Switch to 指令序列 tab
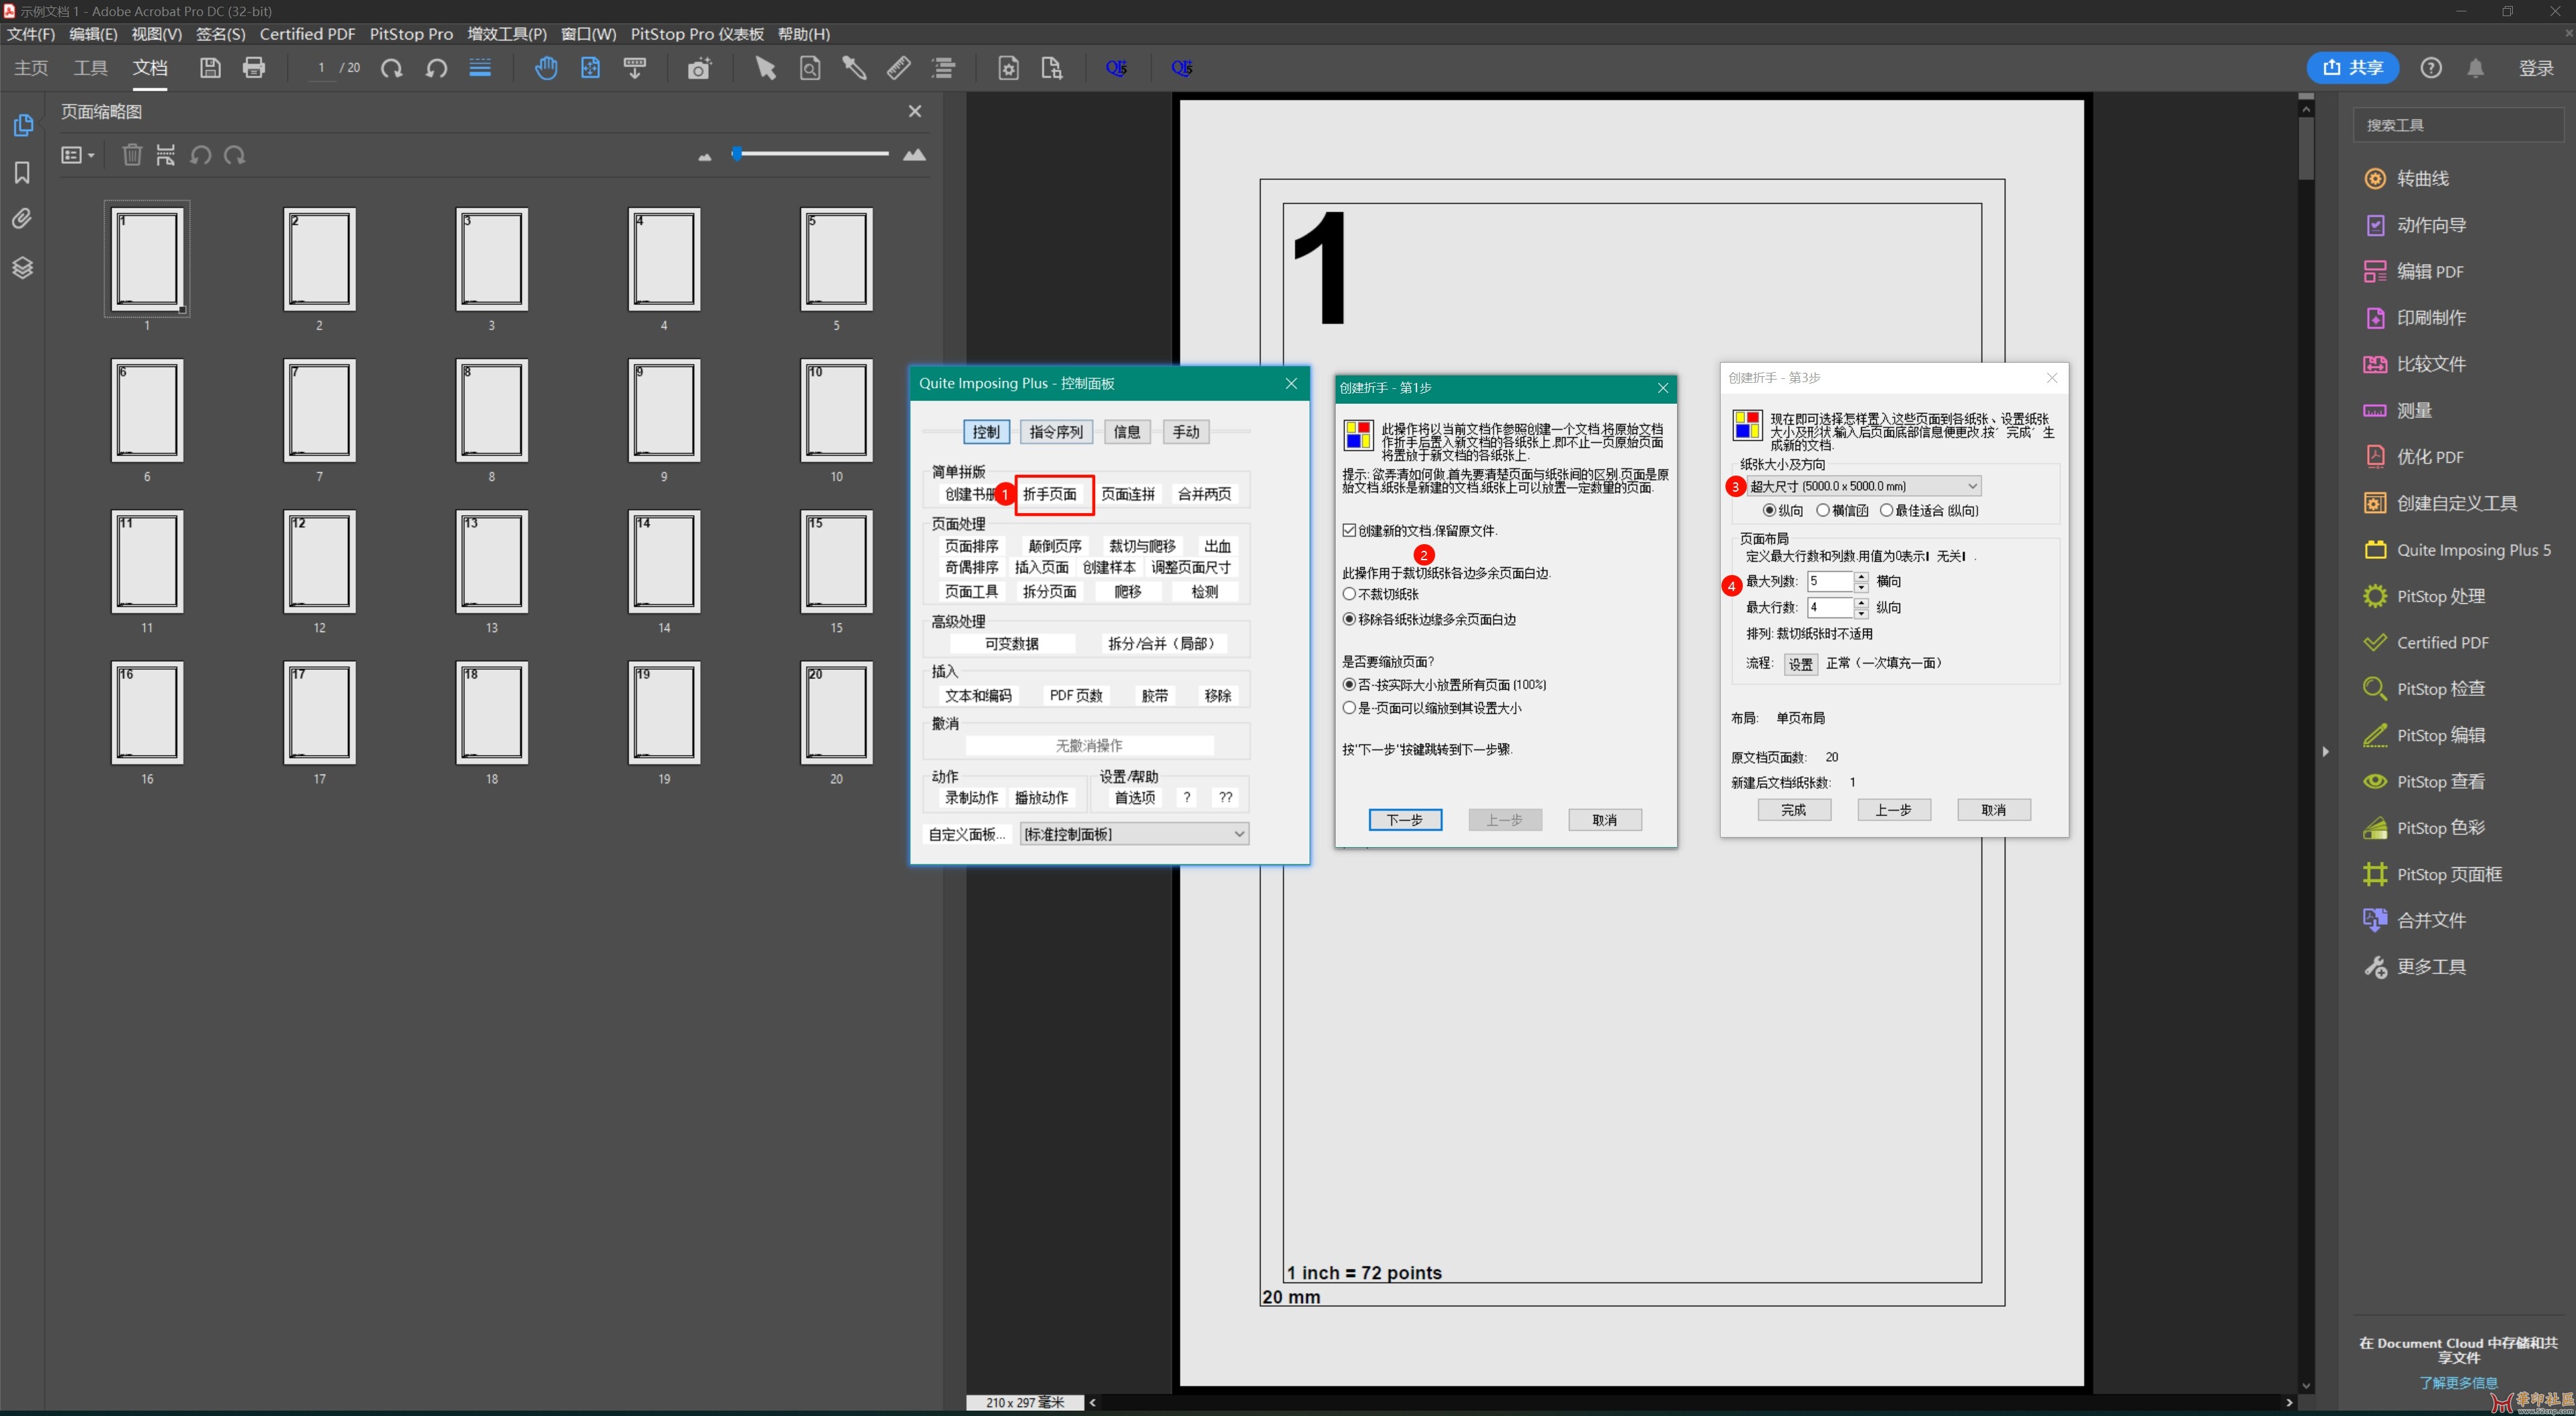 pyautogui.click(x=1055, y=432)
